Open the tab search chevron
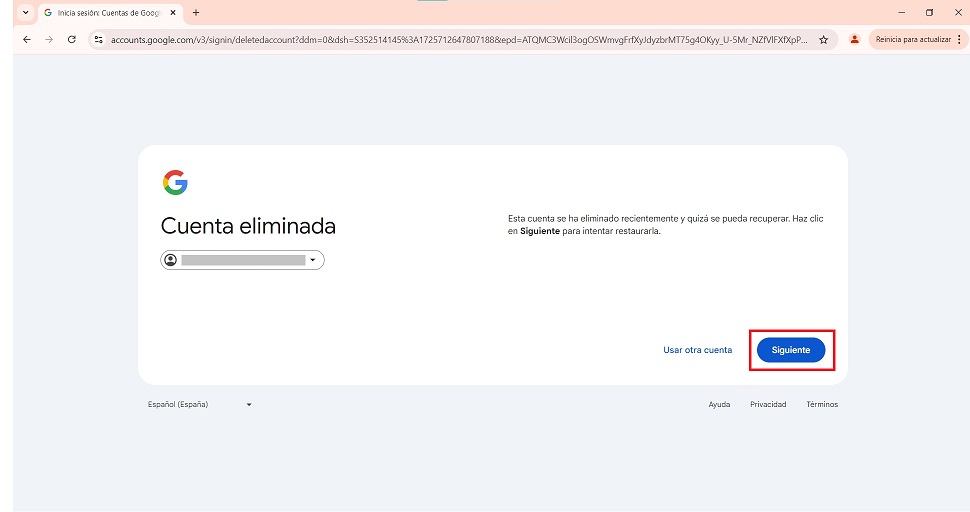970x512 pixels. point(25,12)
